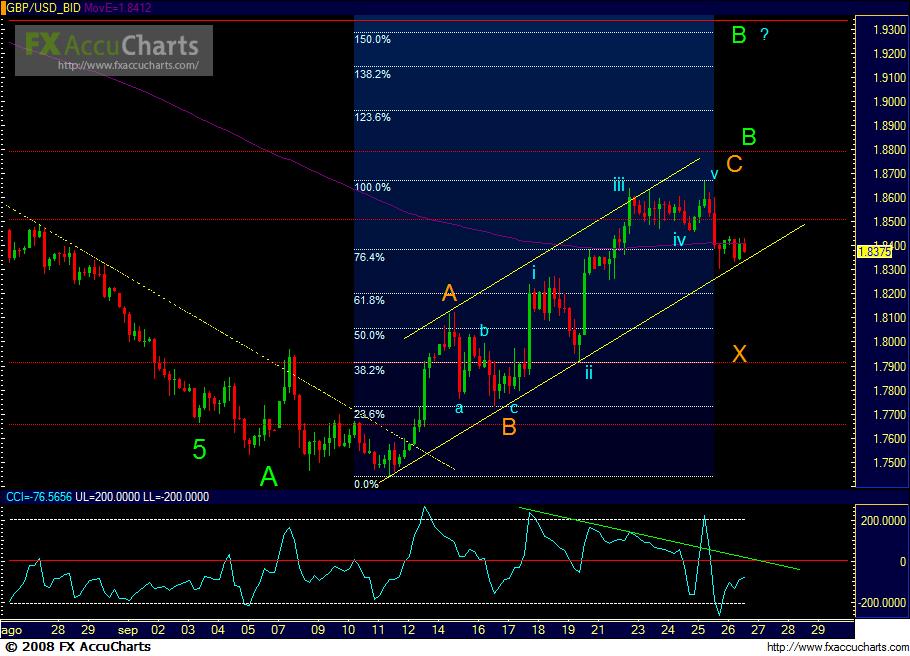Select the 38.2% Fibonacci retracement label

[369, 370]
